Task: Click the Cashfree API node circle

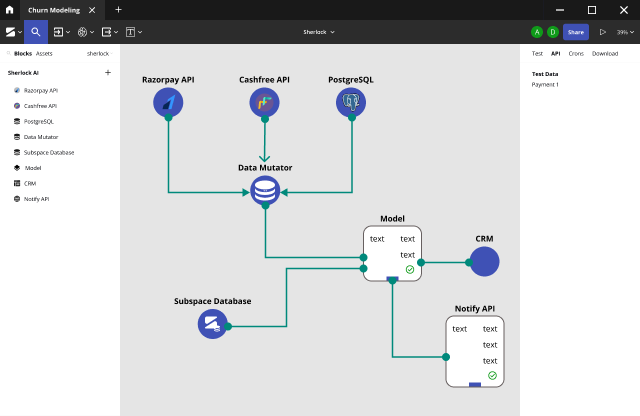Action: click(264, 102)
